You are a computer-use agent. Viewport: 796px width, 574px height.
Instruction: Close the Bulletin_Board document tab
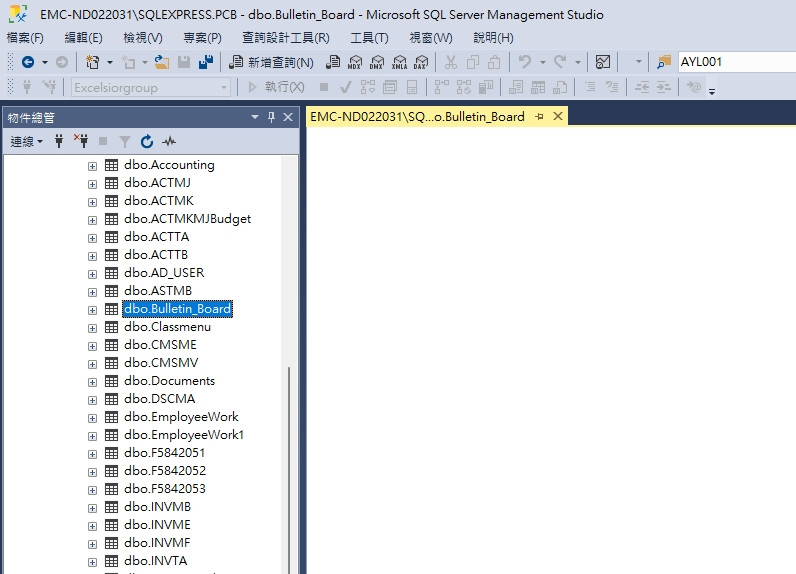tap(557, 116)
